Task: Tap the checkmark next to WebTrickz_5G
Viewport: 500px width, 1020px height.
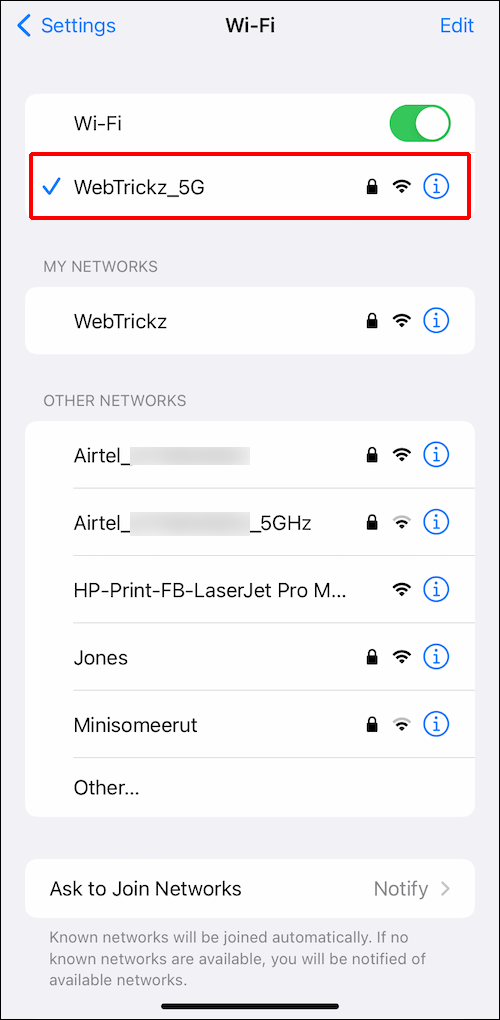Action: [x=51, y=187]
